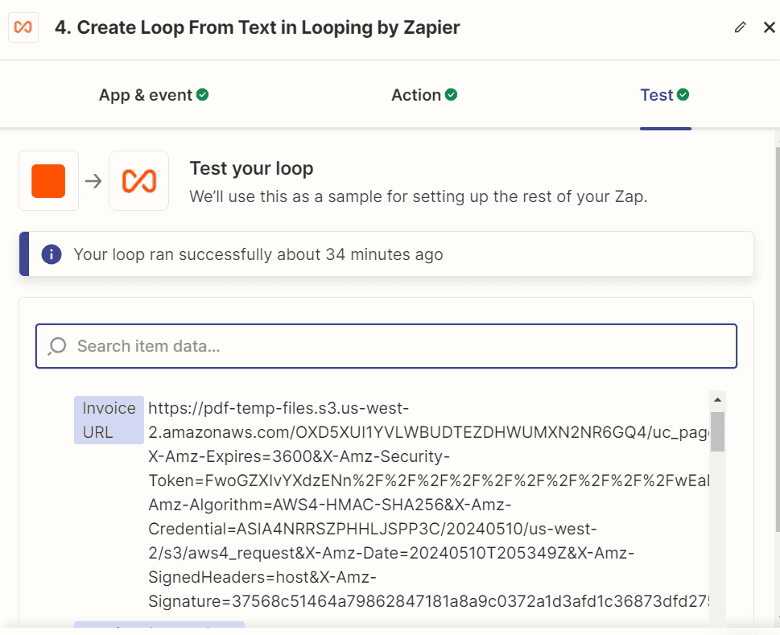Click the X-Amz-Expires=3600 line
The image size is (780, 635).
tap(299, 456)
